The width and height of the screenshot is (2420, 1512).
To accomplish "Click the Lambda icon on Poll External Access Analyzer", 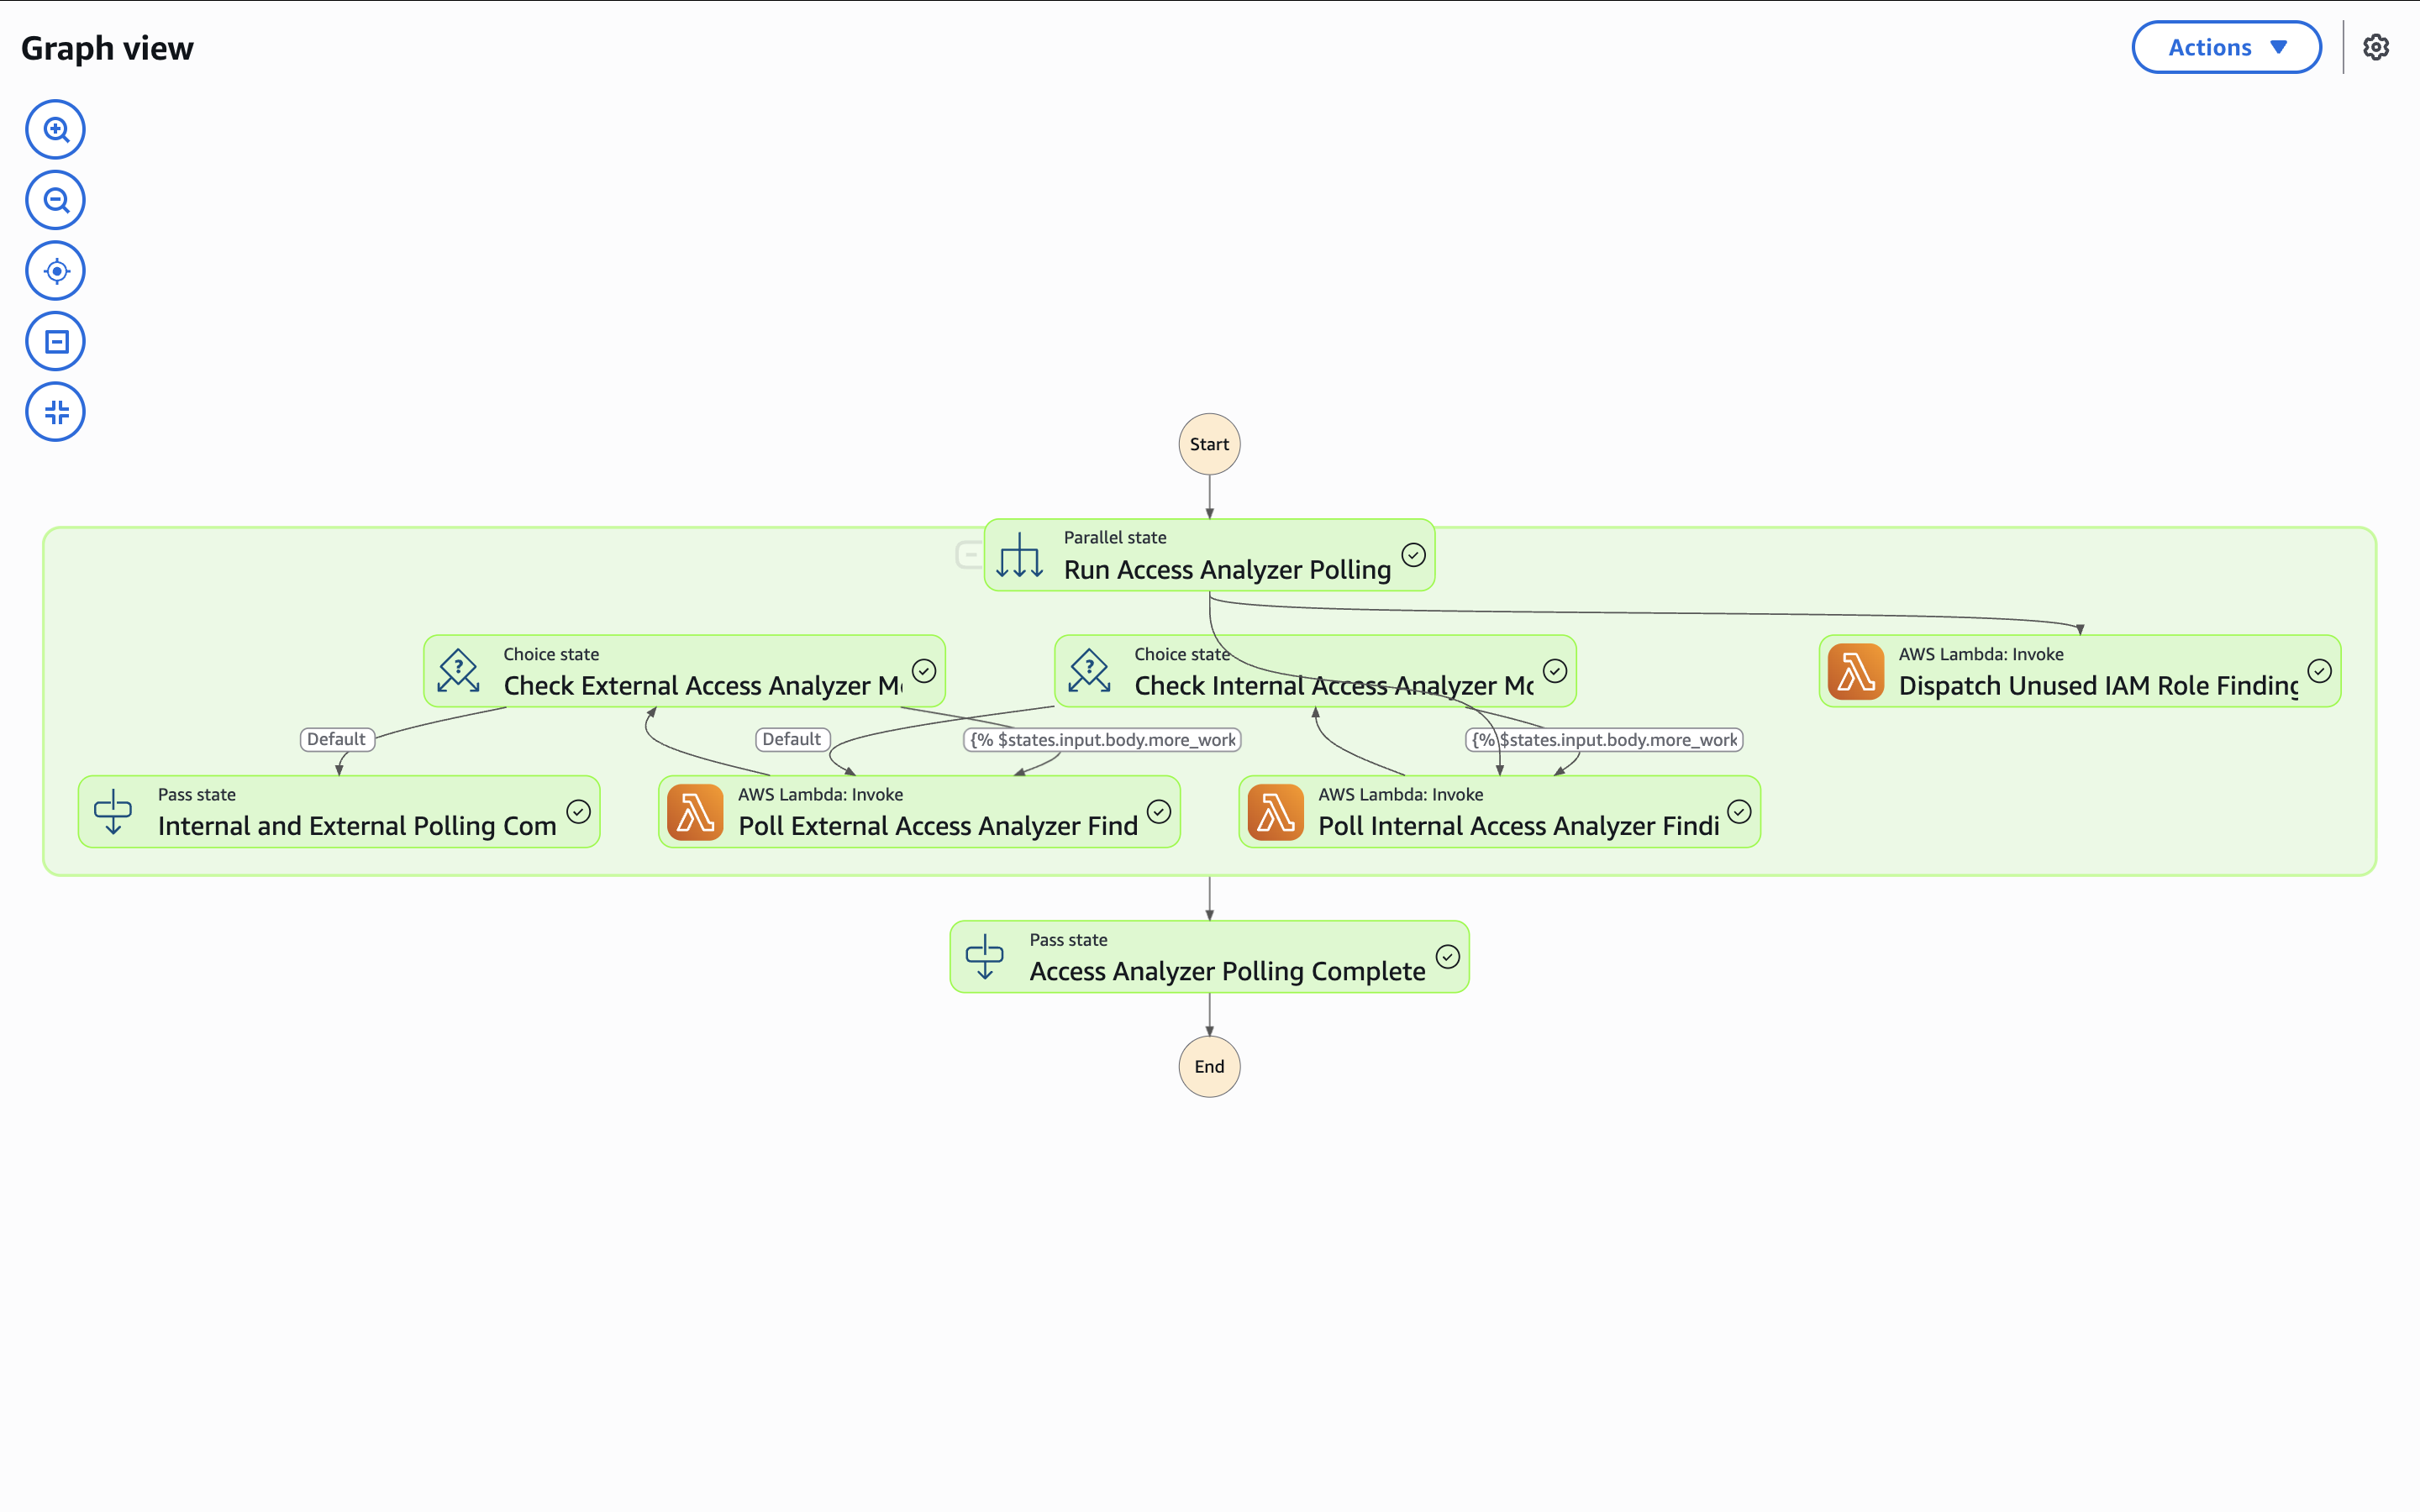I will [x=695, y=812].
